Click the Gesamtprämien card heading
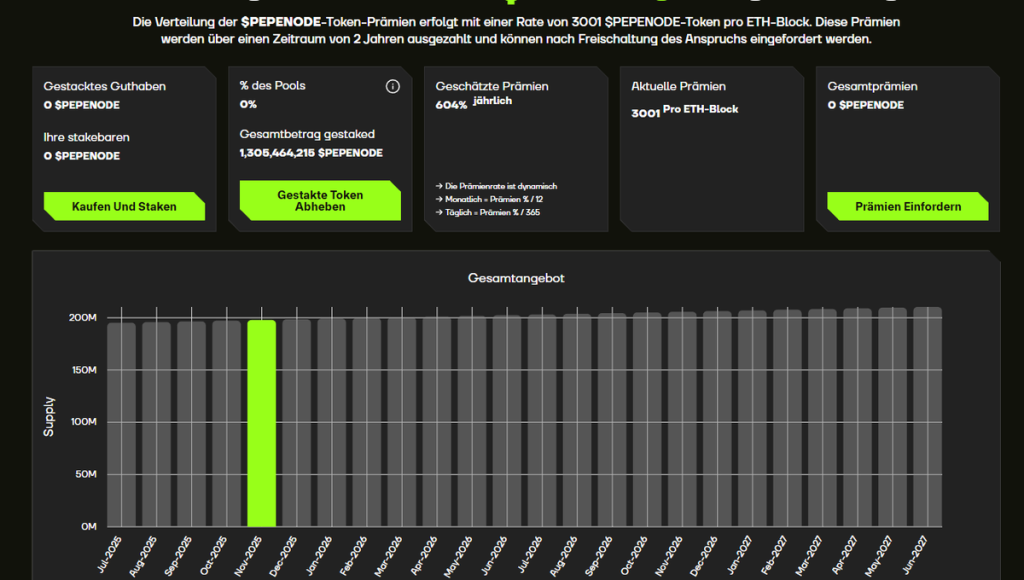This screenshot has height=580, width=1024. (x=873, y=87)
